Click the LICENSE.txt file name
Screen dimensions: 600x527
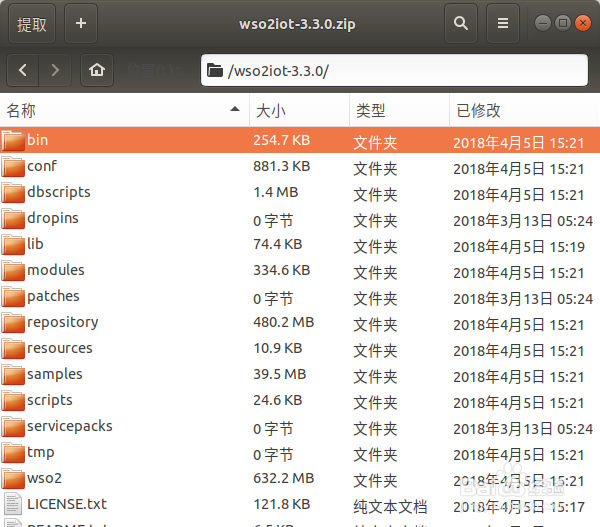pyautogui.click(x=67, y=504)
